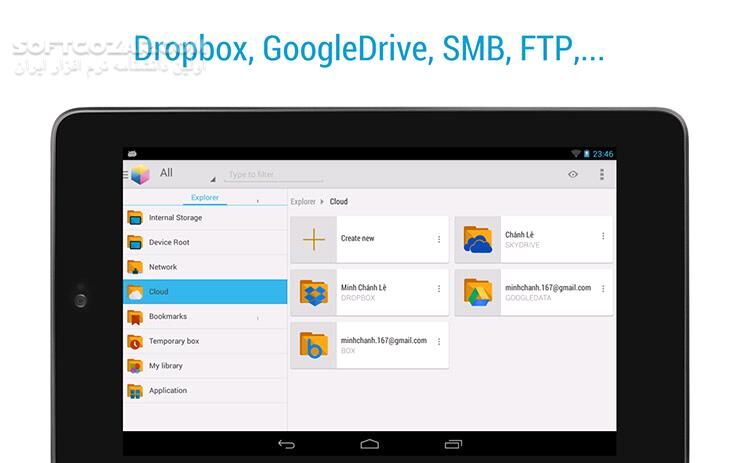
Task: Switch to the Explorer tab
Action: tap(205, 197)
